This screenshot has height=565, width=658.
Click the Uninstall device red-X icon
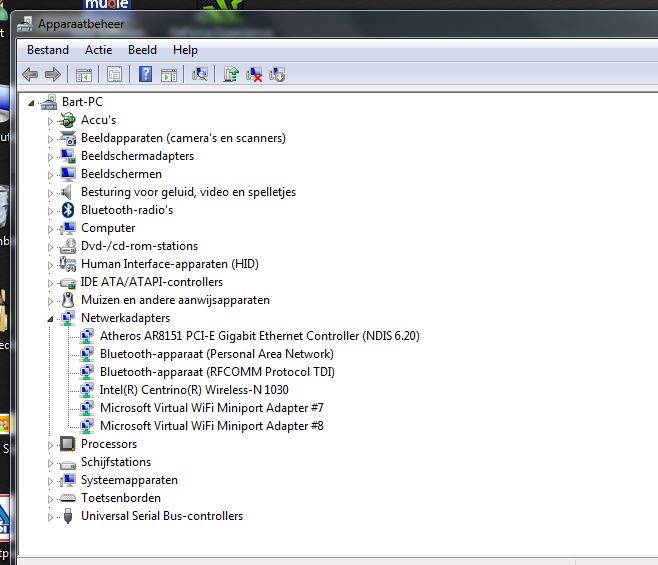tap(254, 75)
